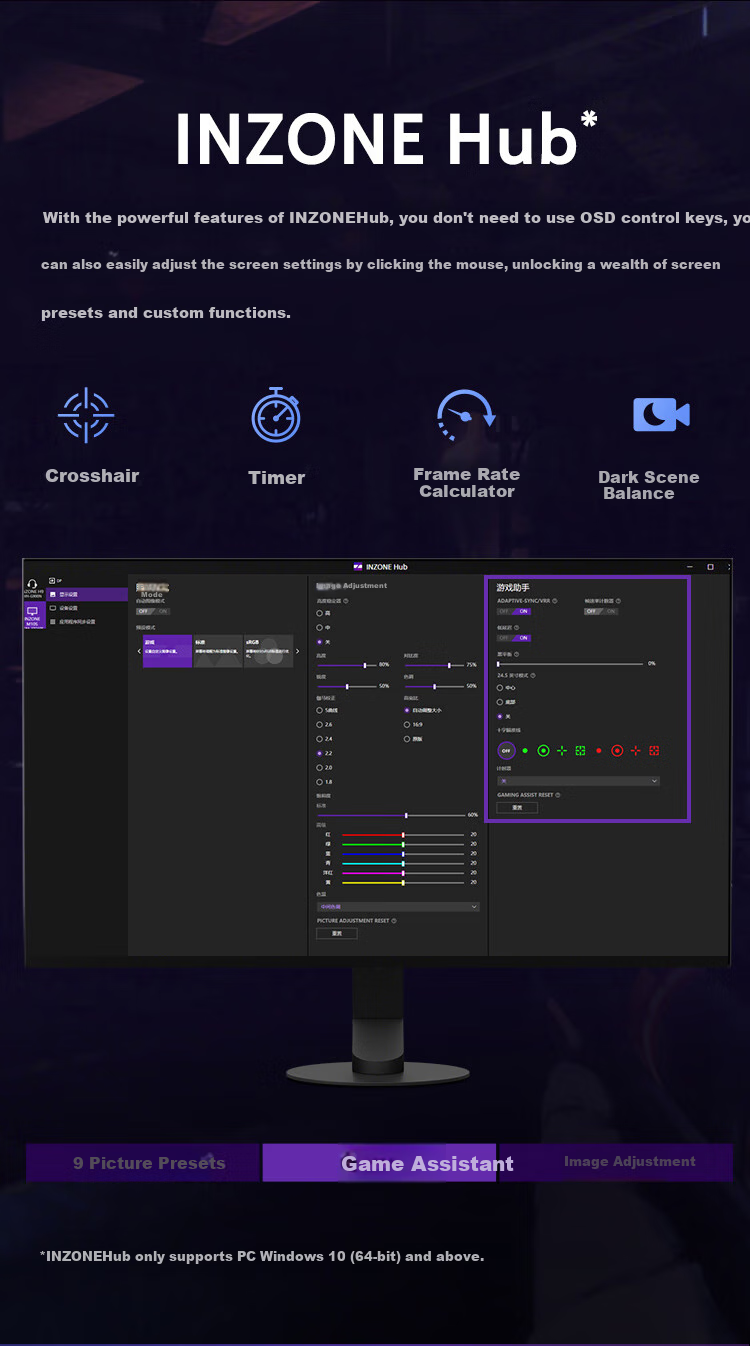Choose the red dot crosshair
The image size is (750, 1346).
[x=599, y=750]
